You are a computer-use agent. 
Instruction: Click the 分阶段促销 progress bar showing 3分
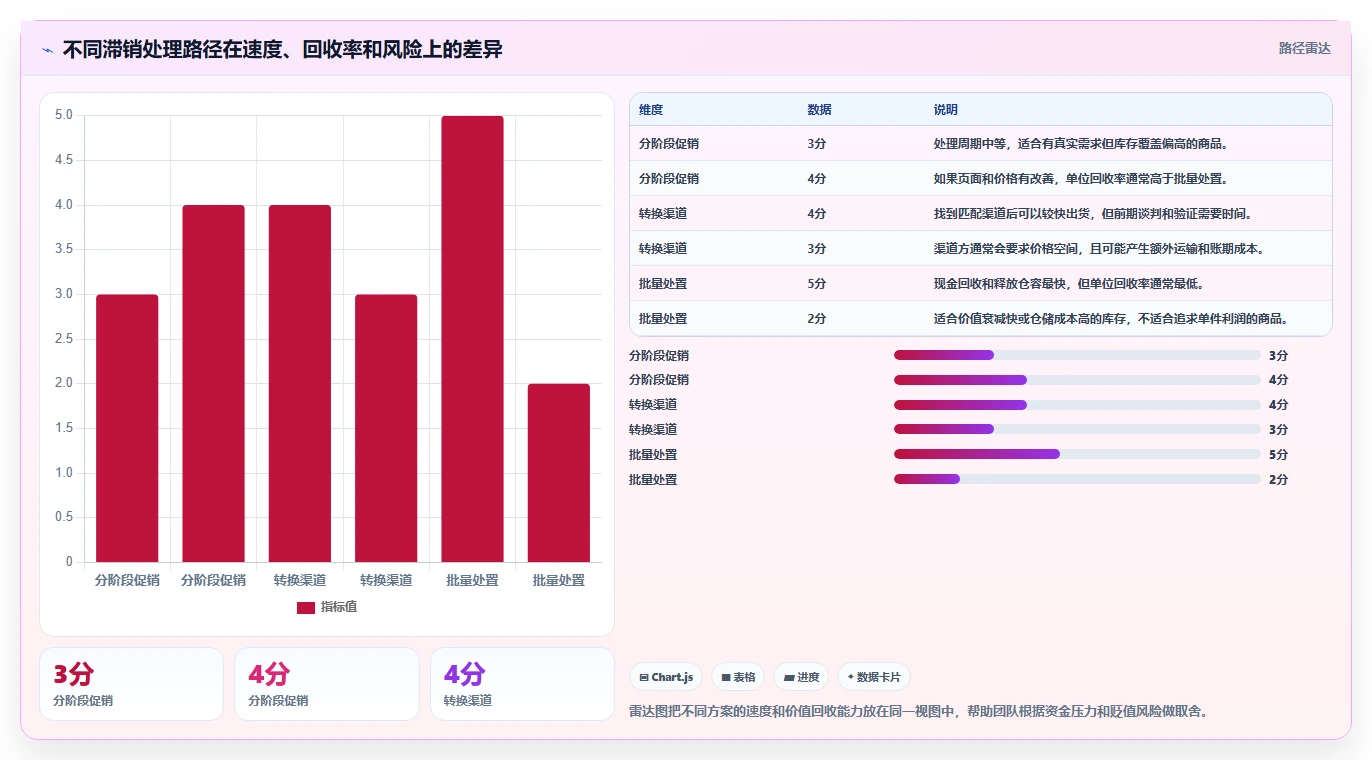click(x=1077, y=355)
